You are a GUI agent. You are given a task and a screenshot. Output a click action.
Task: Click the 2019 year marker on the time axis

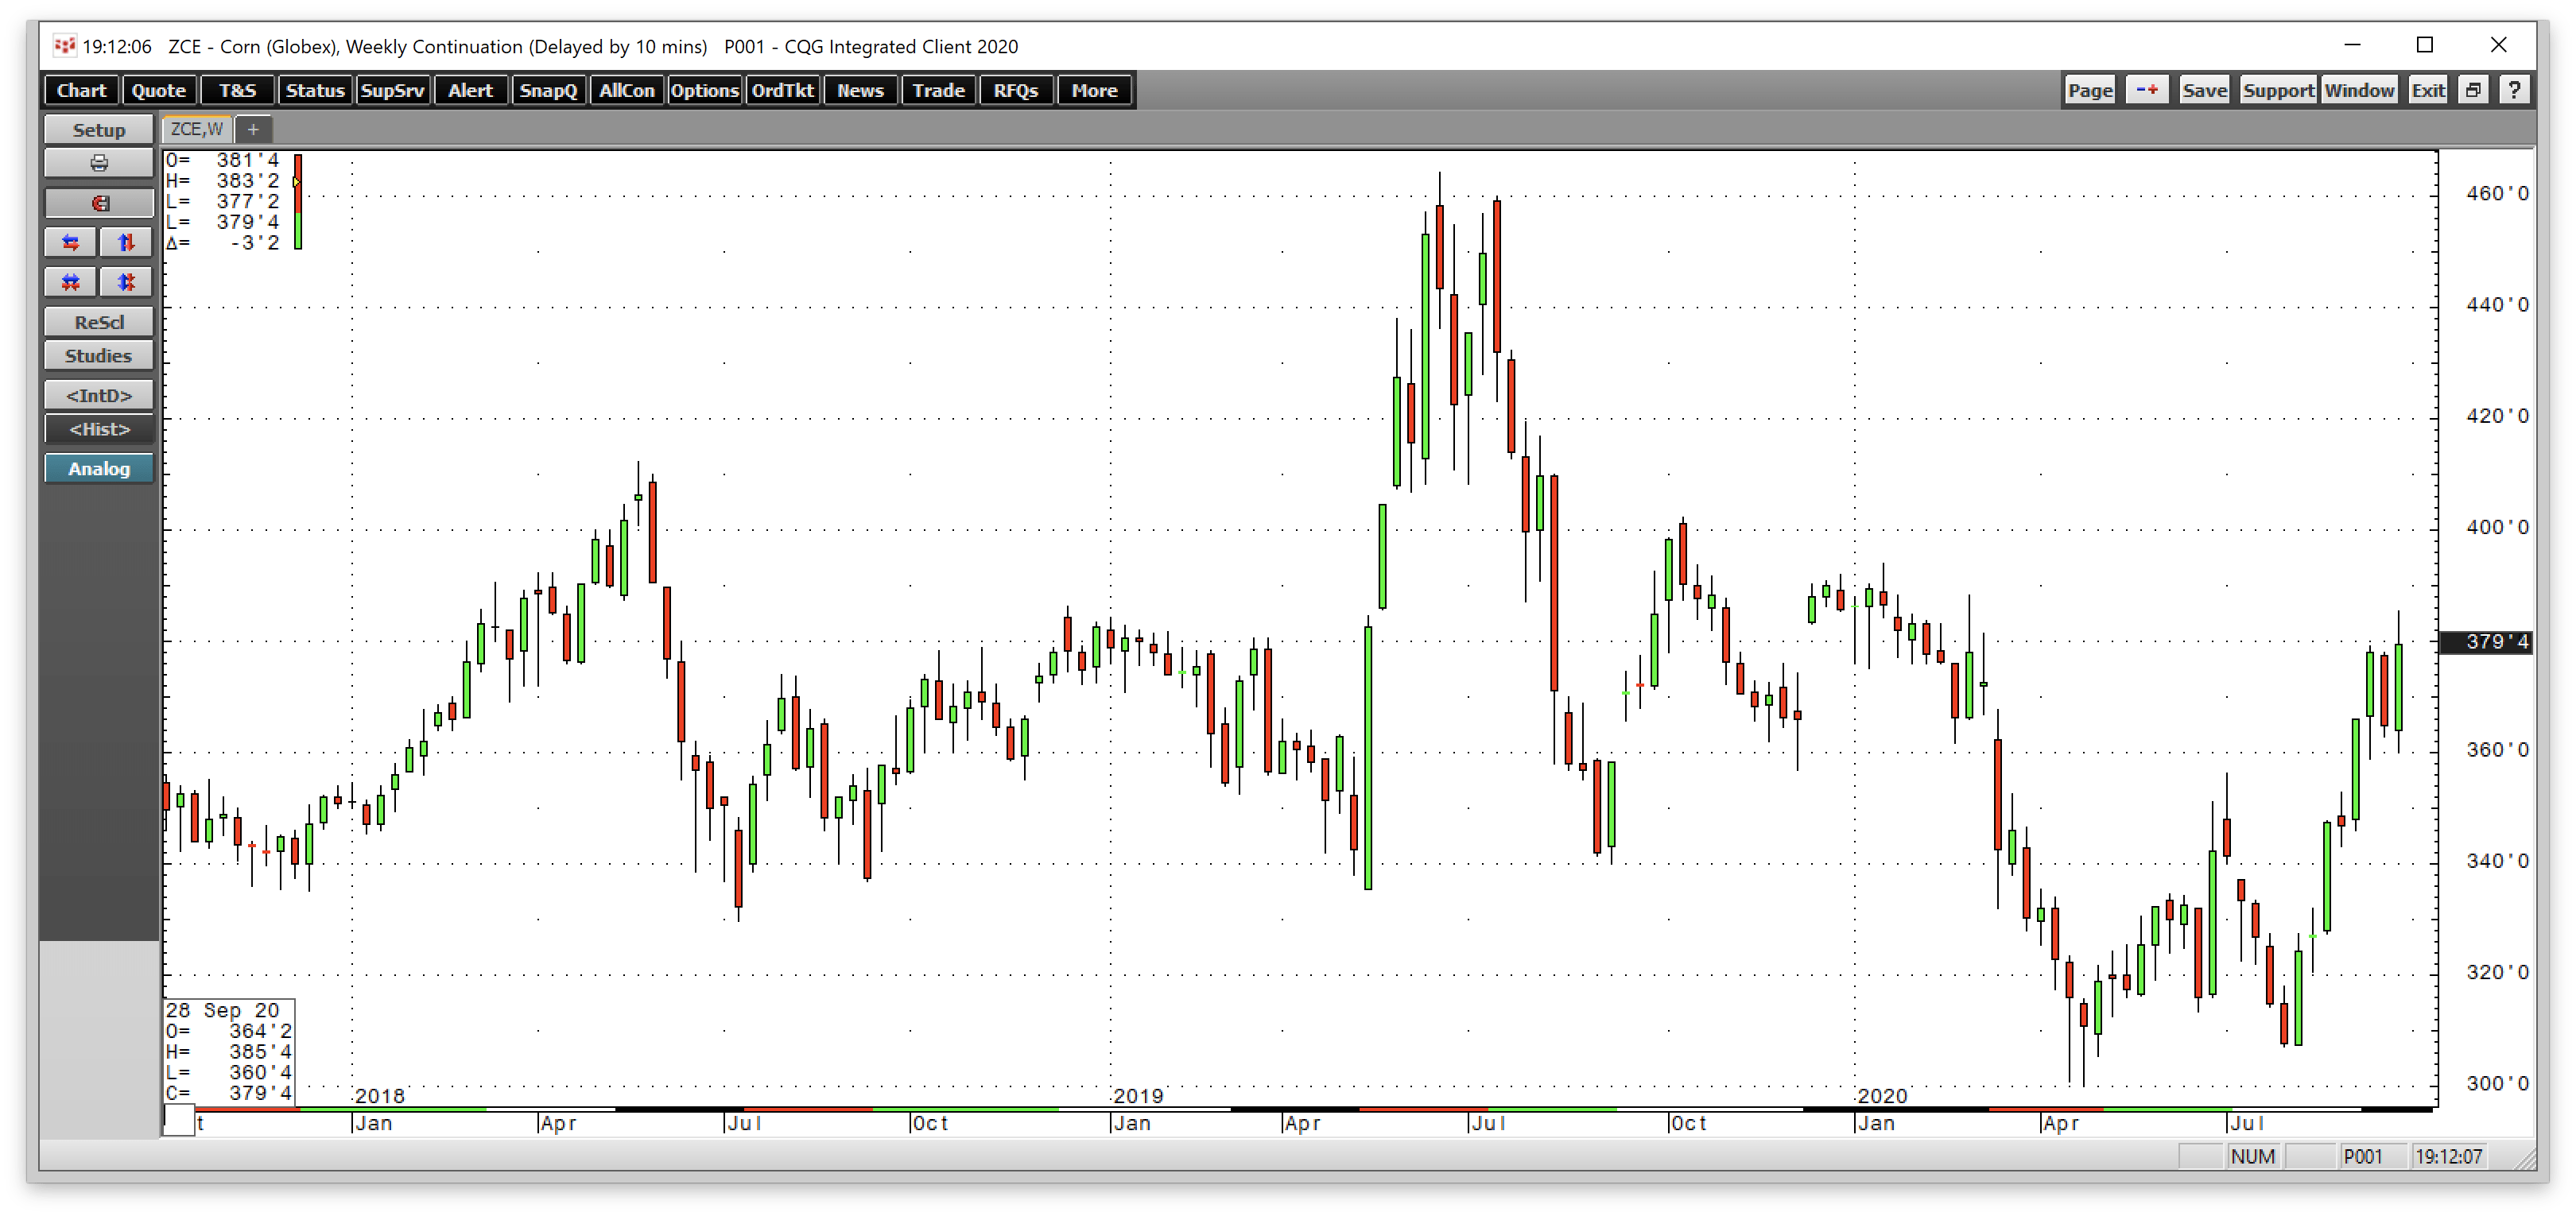click(x=1138, y=1096)
